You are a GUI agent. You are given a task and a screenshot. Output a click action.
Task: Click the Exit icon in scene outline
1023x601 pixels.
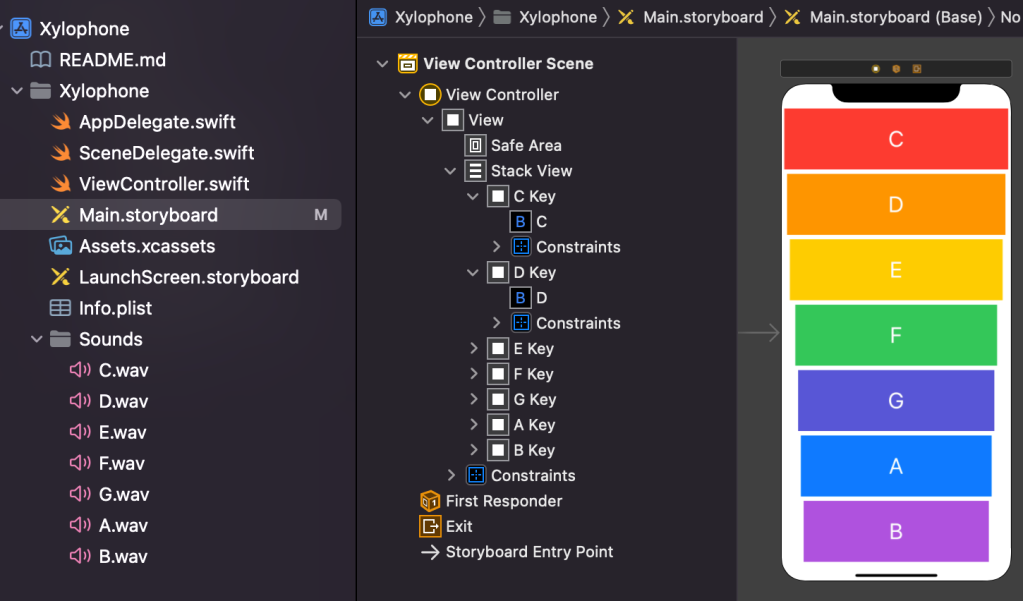[430, 526]
